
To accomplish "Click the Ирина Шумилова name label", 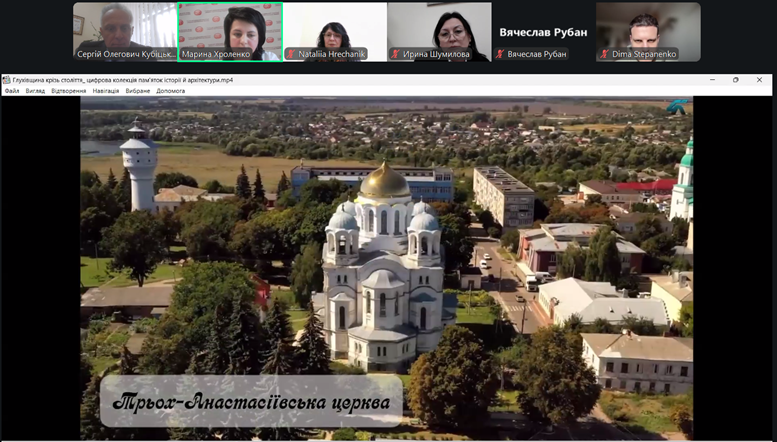I will tap(431, 54).
